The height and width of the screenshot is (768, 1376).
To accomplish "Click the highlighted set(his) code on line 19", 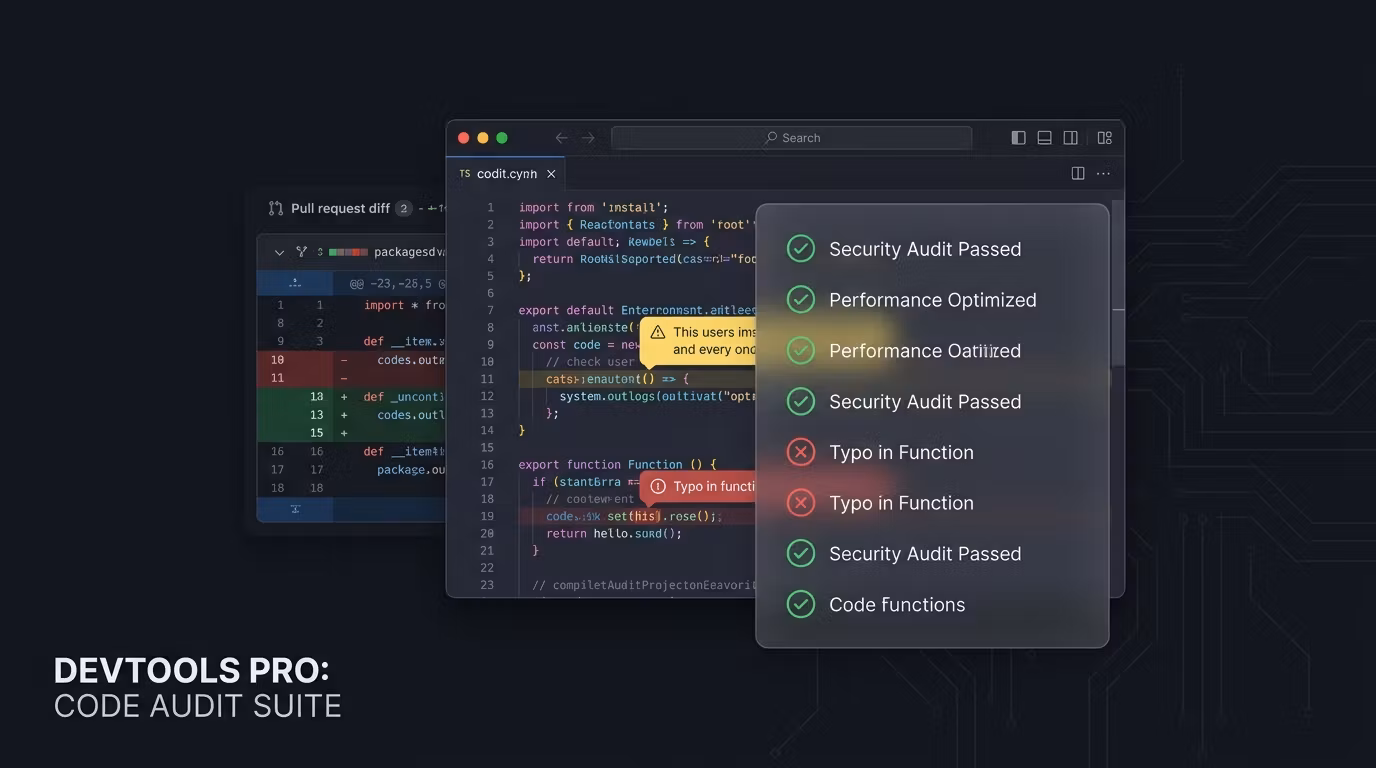I will tap(634, 516).
